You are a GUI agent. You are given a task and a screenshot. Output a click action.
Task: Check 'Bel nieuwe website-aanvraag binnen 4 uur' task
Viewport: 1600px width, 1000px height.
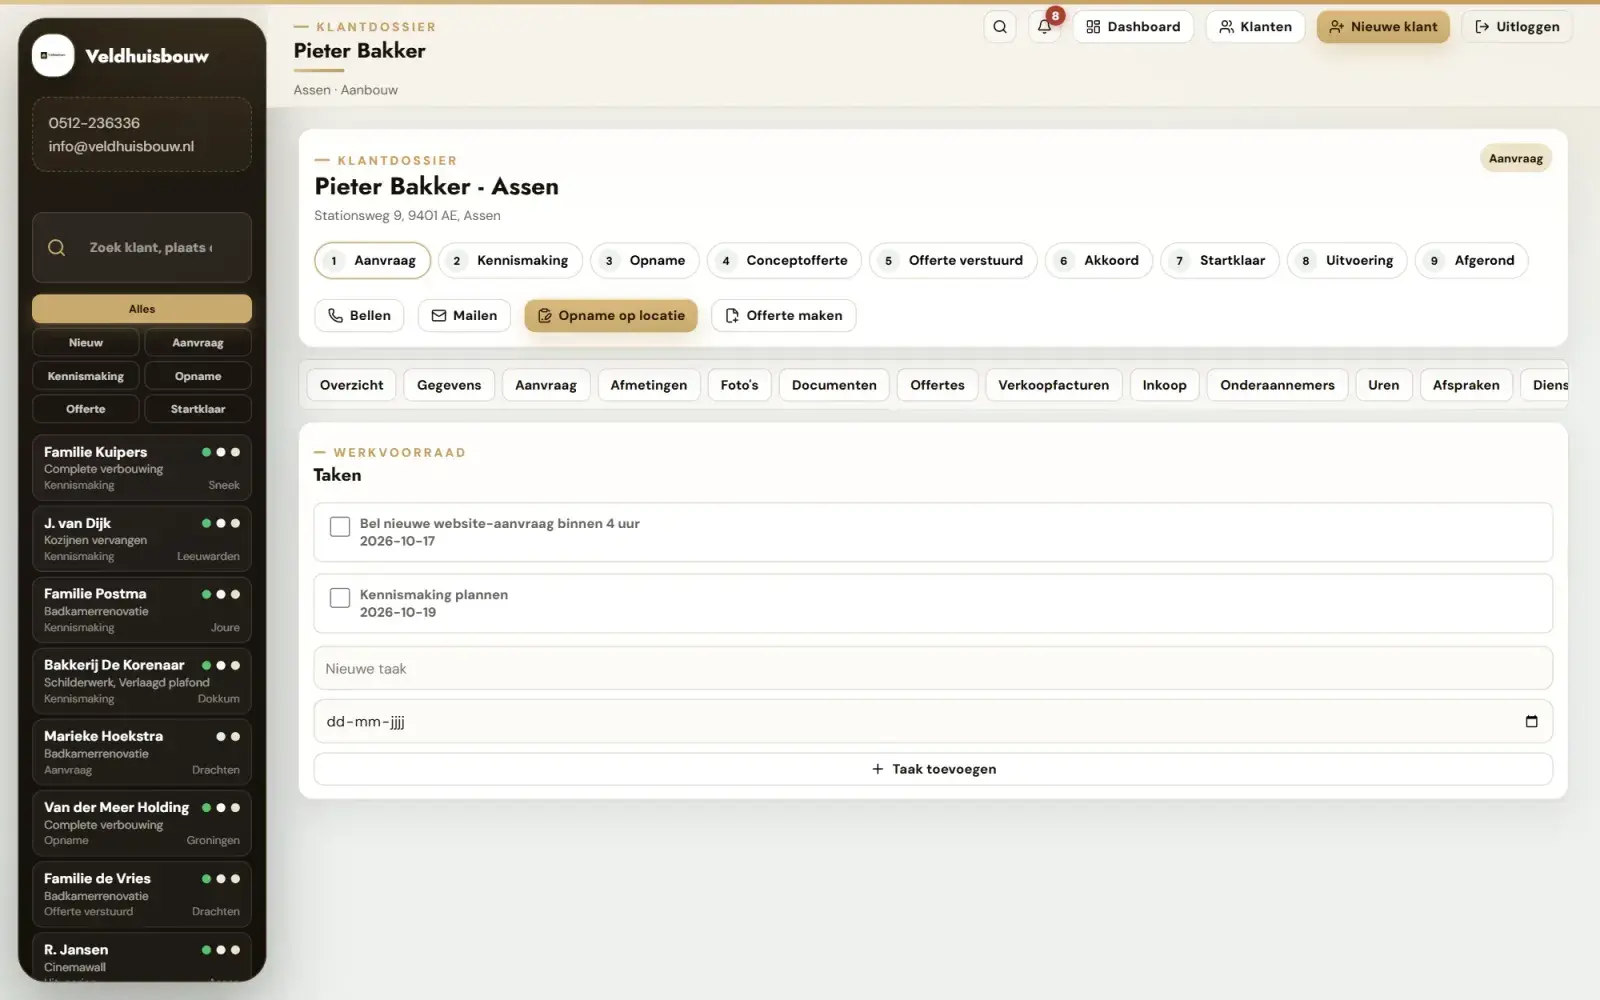[x=340, y=527]
